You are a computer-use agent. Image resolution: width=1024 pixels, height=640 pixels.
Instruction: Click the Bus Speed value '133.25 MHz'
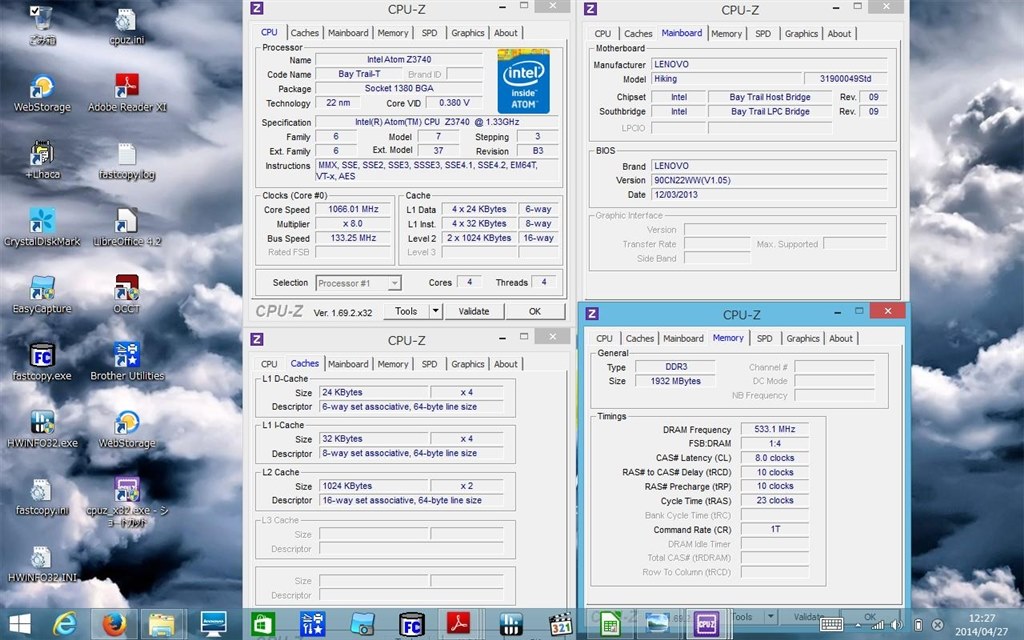tap(353, 238)
